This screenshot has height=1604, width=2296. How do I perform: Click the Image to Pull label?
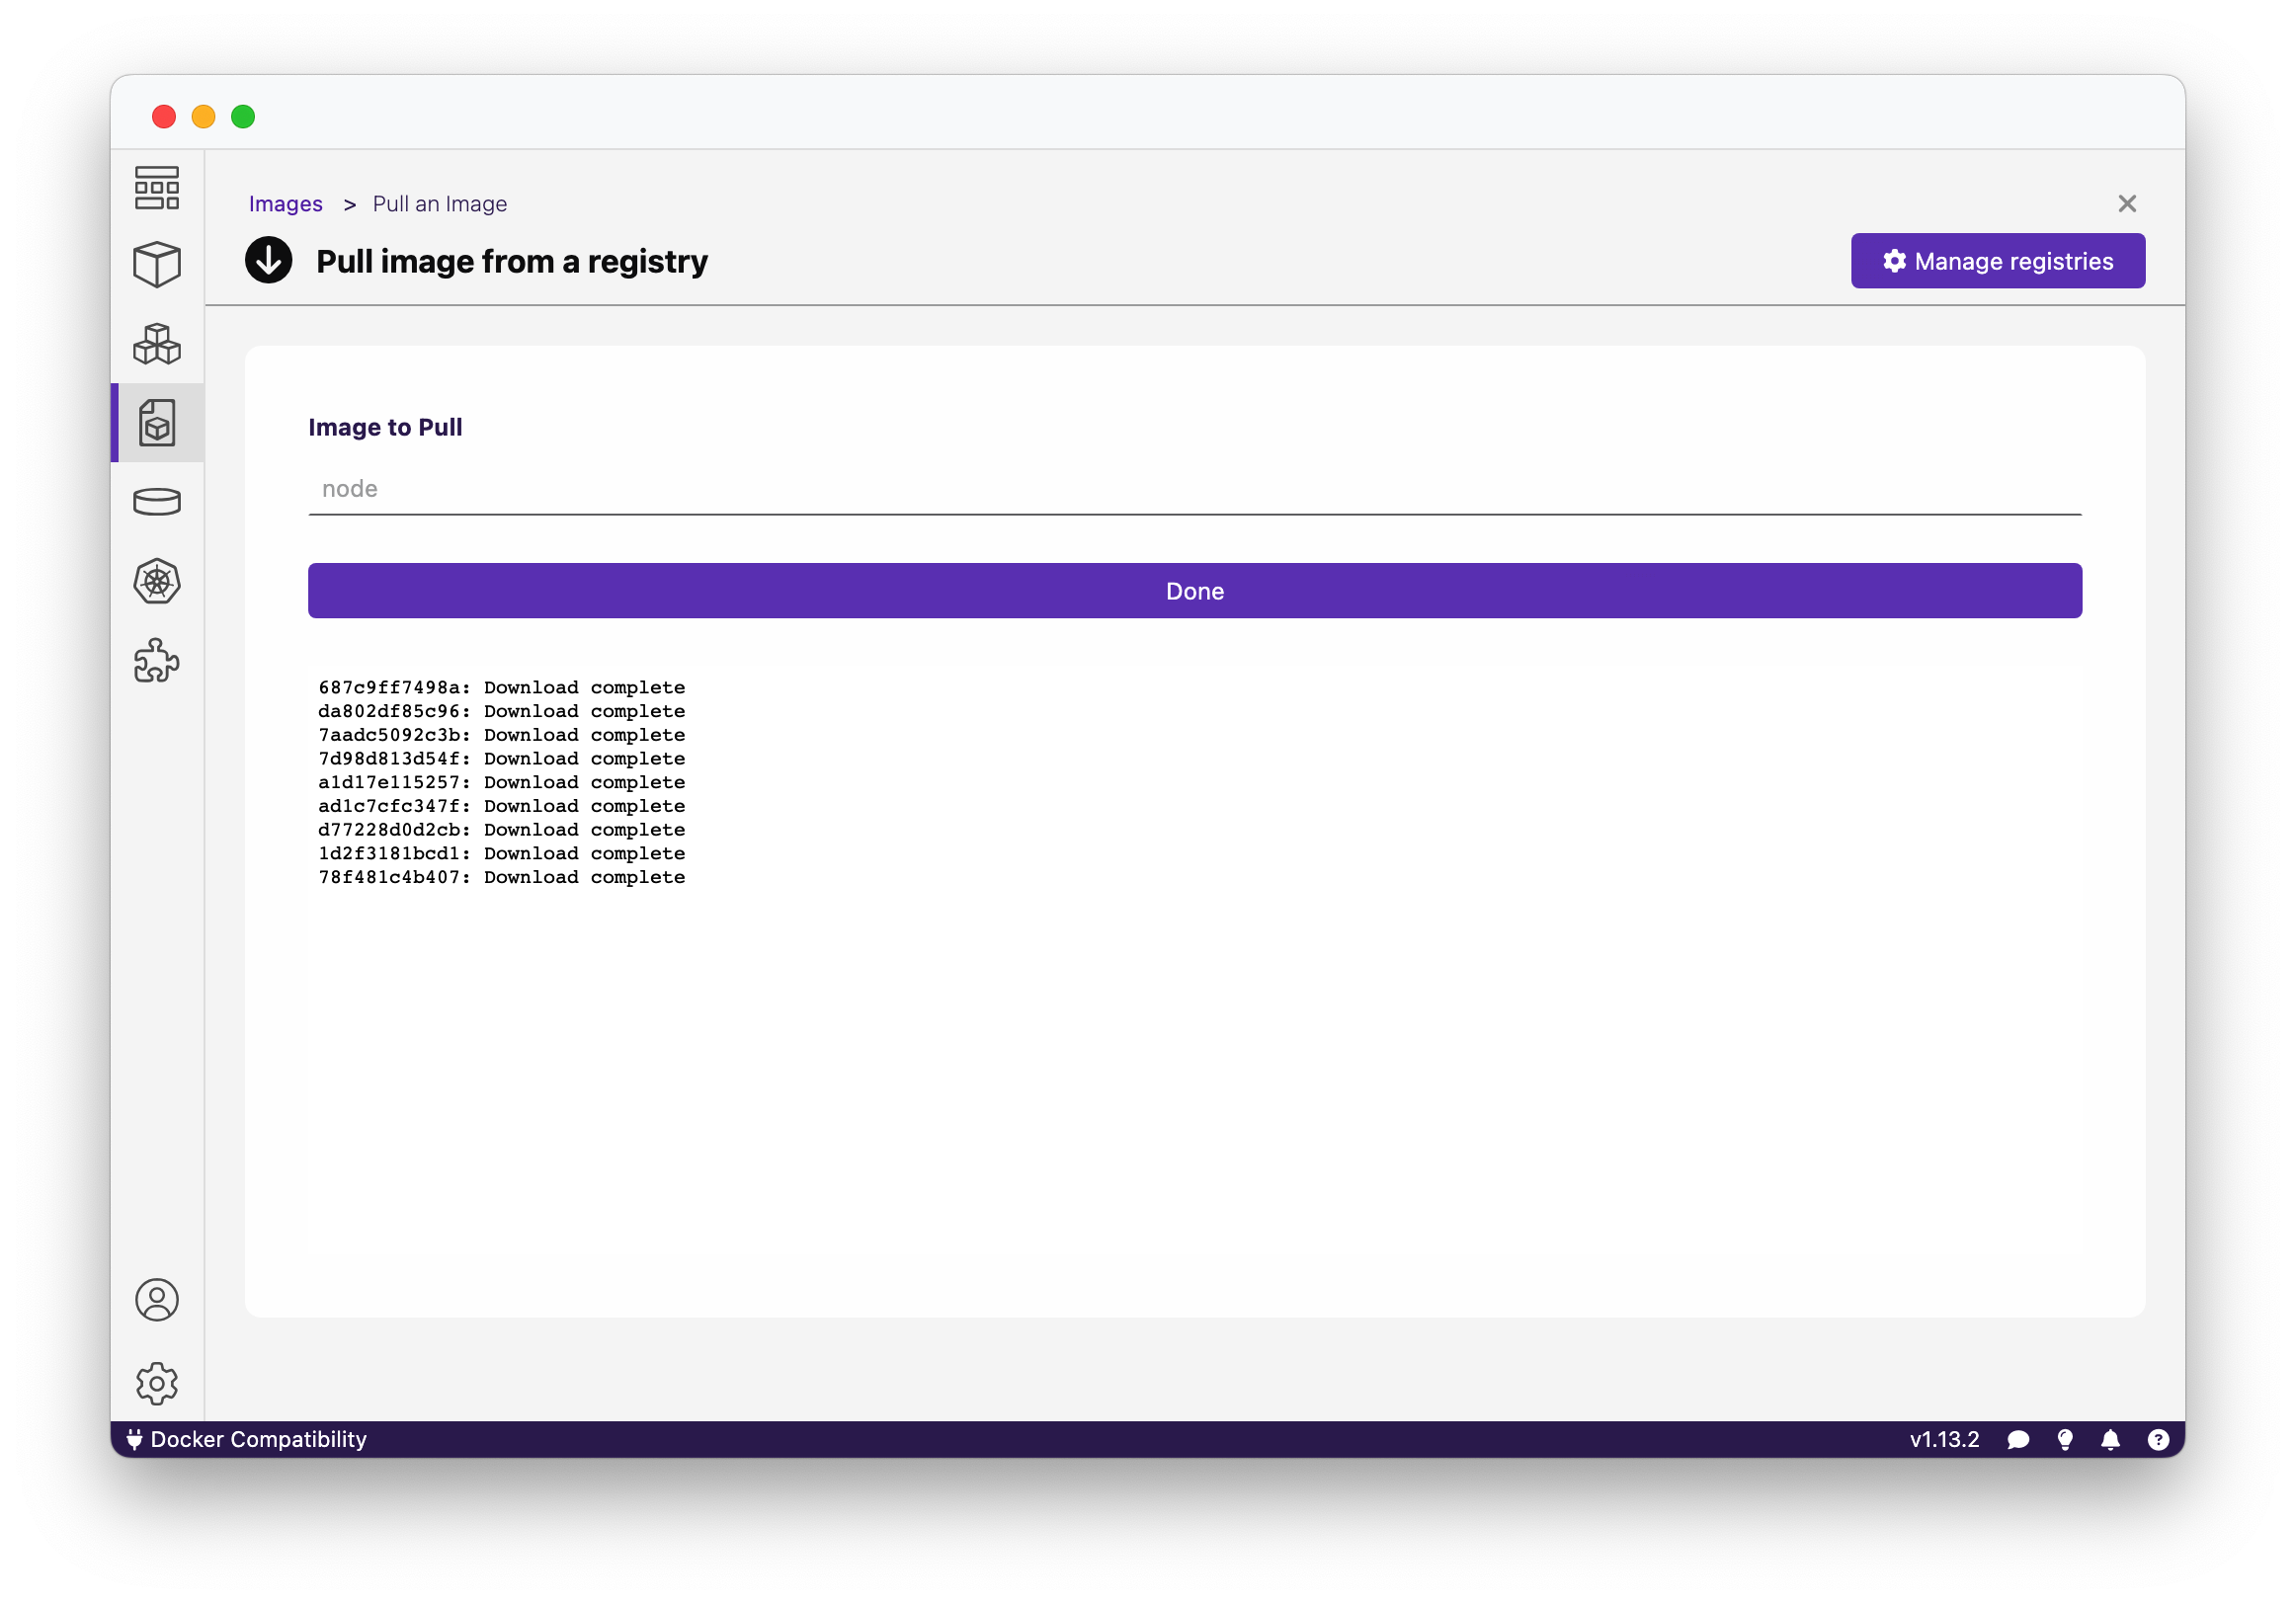[x=385, y=427]
